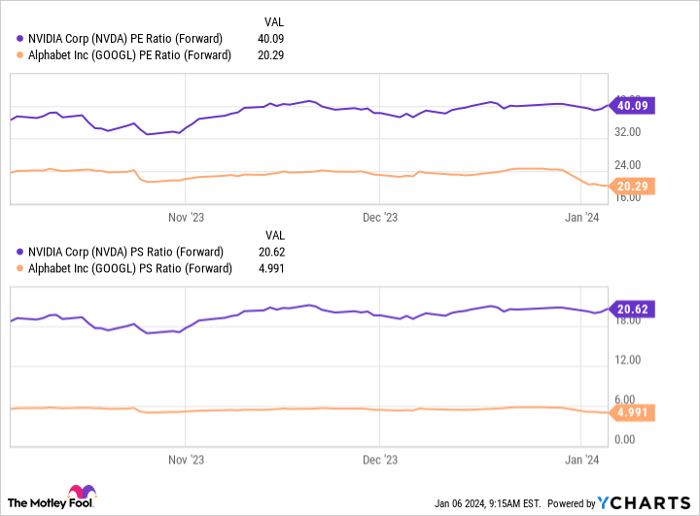Viewport: 700px width, 516px height.
Task: Click the NVIDIA Corp PS Ratio (Forward) legend label
Action: [125, 252]
